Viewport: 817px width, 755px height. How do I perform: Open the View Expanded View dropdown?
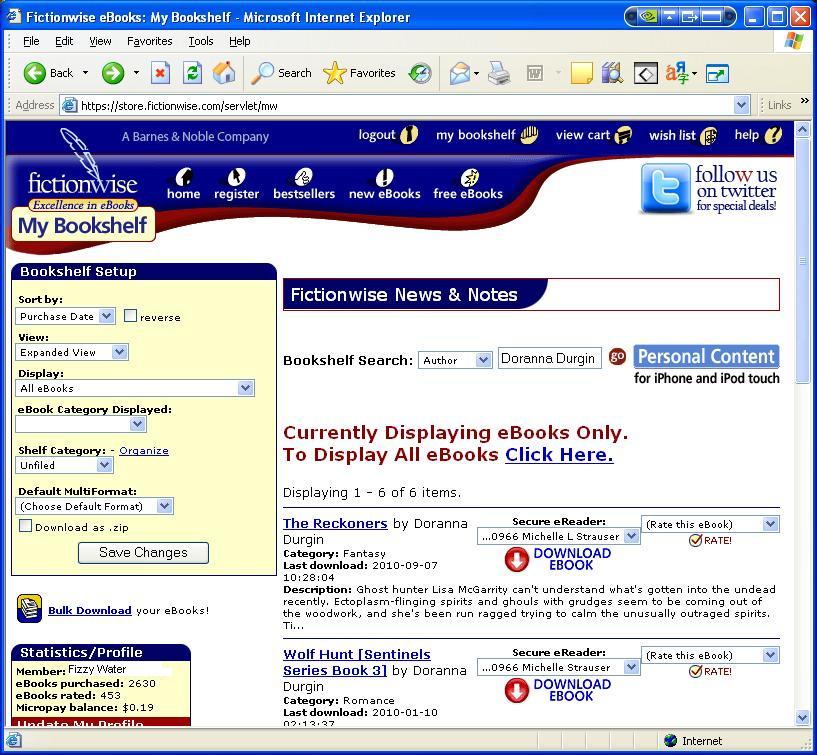point(71,352)
